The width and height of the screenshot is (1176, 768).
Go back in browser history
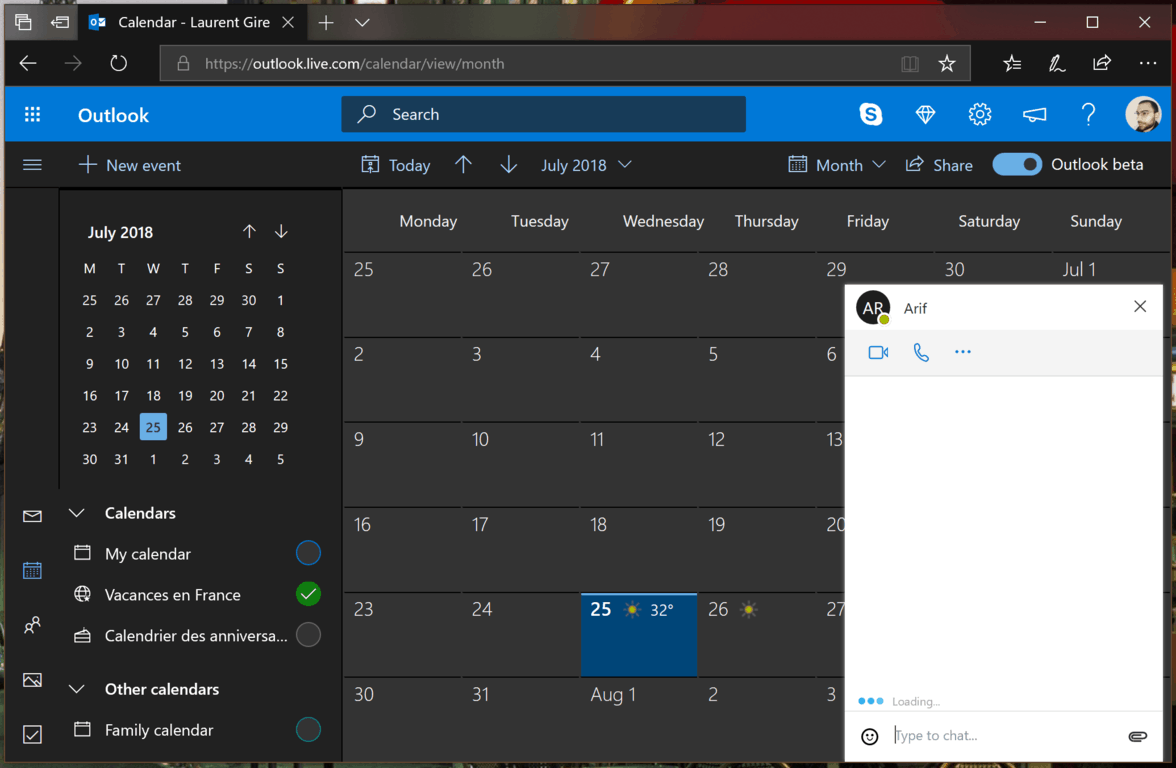[x=28, y=64]
